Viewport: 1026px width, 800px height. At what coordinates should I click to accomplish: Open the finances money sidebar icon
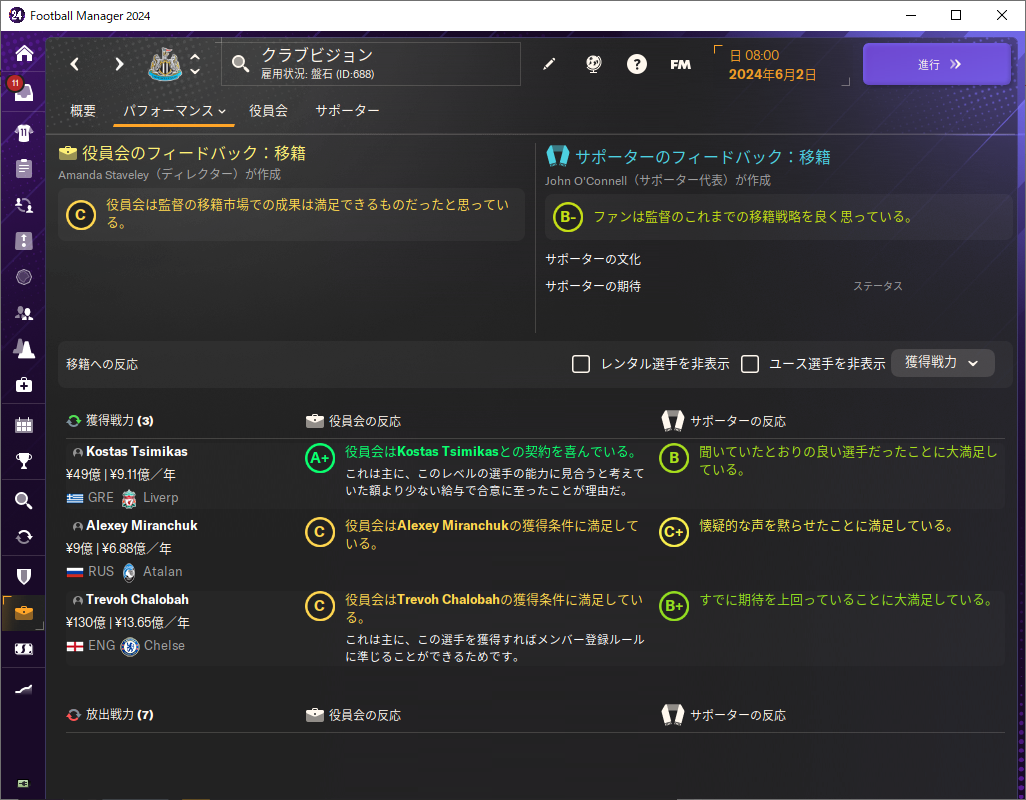(24, 649)
